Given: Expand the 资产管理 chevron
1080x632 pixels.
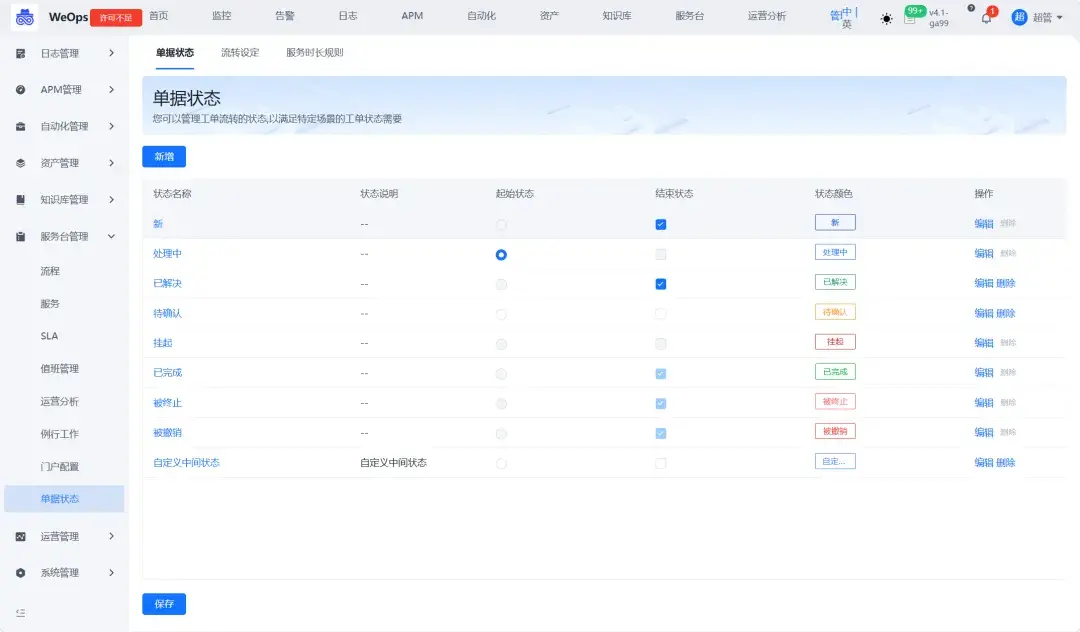Looking at the screenshot, I should (x=112, y=163).
